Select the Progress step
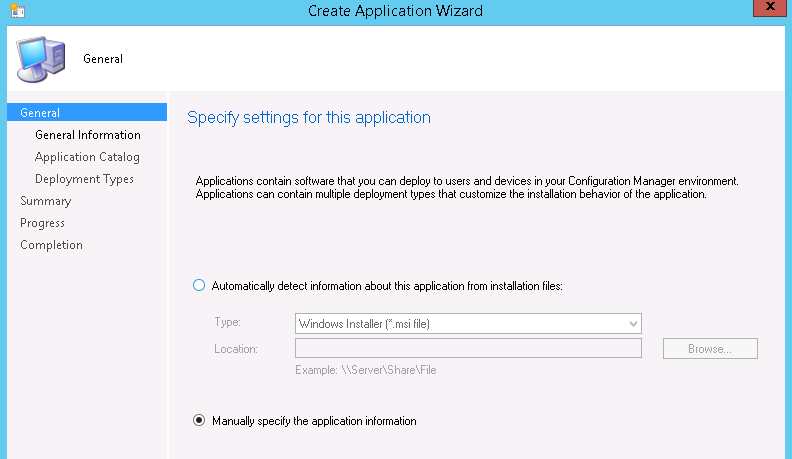Screen dimensions: 792x459 pyautogui.click(x=42, y=223)
